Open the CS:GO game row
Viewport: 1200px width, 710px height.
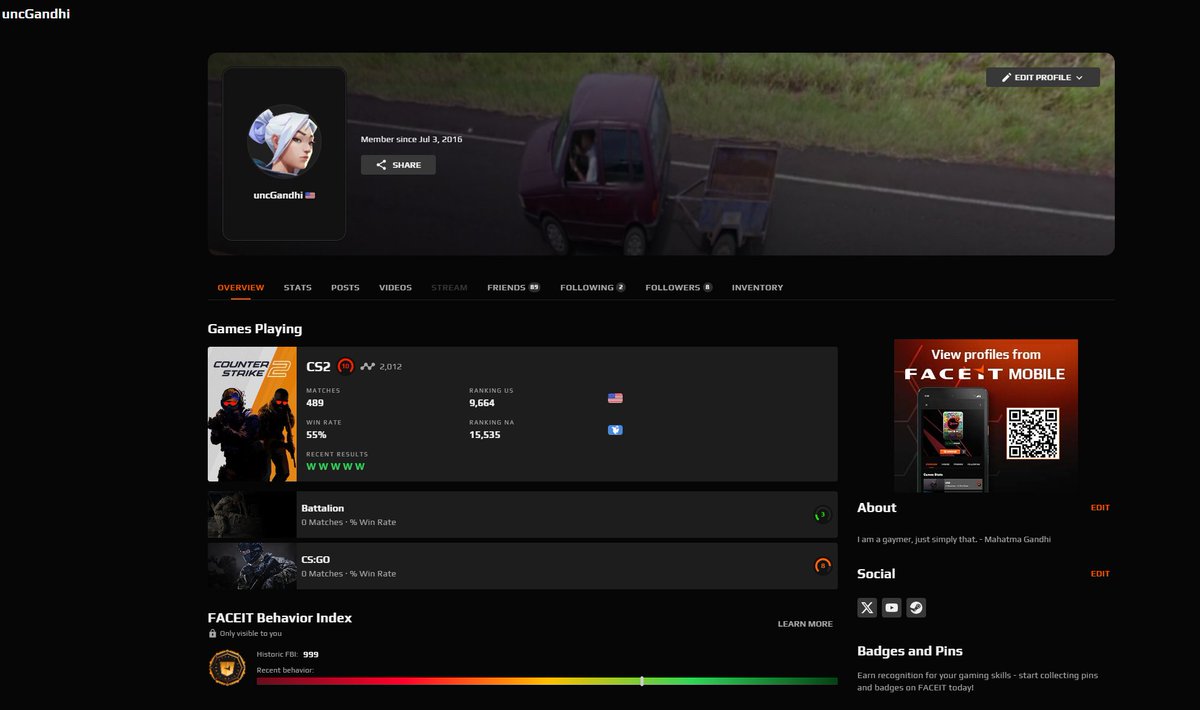[x=523, y=566]
